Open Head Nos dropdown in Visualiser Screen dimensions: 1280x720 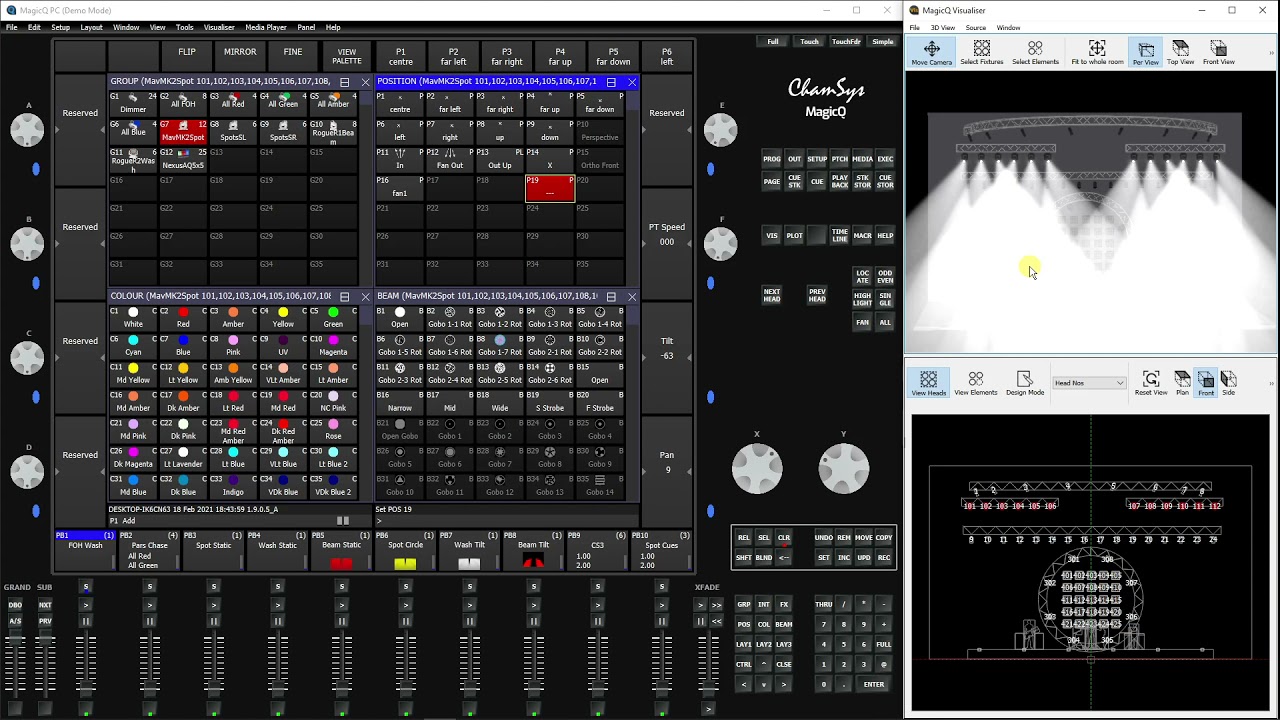(x=1089, y=383)
